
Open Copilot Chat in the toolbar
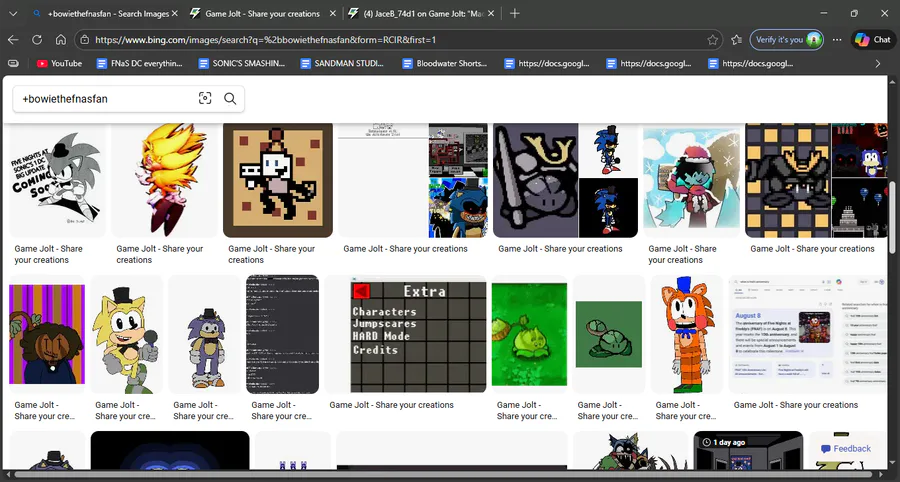point(872,40)
